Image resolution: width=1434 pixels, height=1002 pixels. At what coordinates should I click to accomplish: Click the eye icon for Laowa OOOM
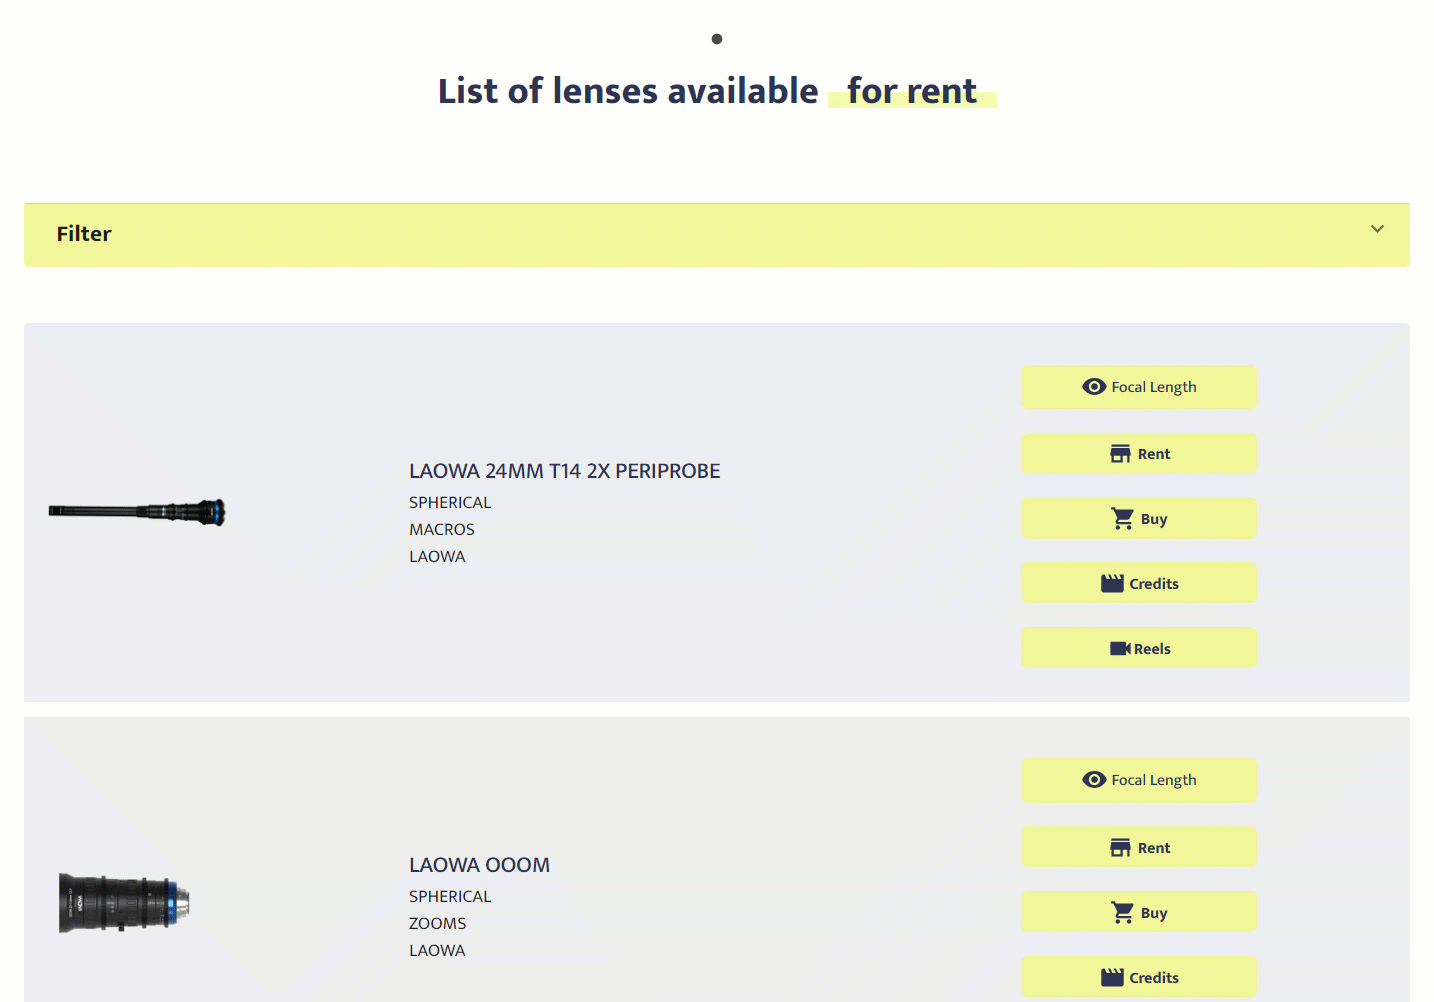pyautogui.click(x=1094, y=780)
